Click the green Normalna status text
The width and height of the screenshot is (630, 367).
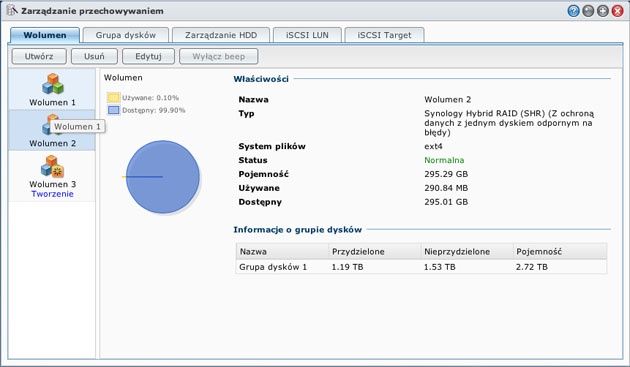(444, 160)
